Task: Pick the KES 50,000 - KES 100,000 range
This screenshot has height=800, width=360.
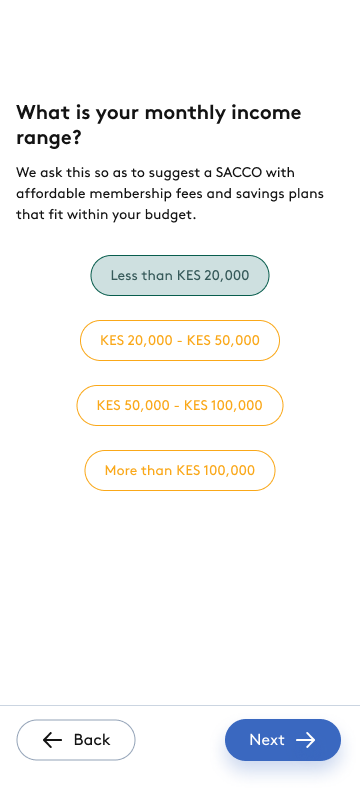Action: point(180,406)
